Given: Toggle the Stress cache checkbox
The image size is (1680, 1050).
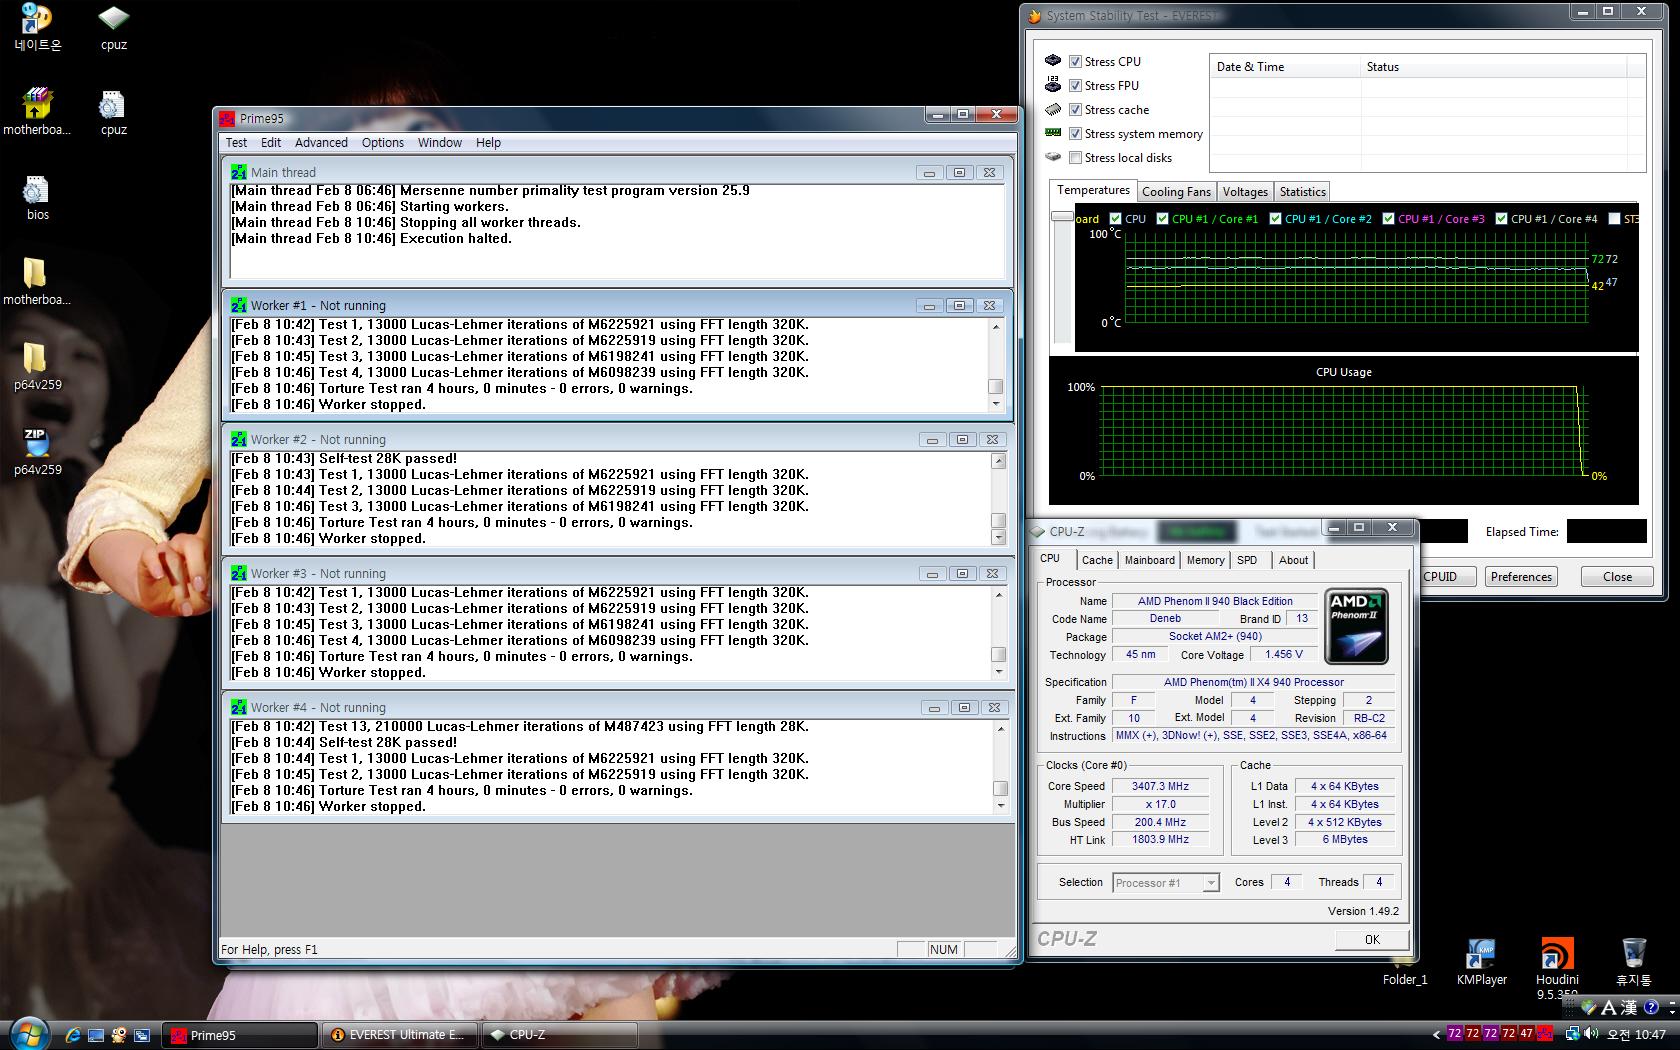Looking at the screenshot, I should 1075,109.
